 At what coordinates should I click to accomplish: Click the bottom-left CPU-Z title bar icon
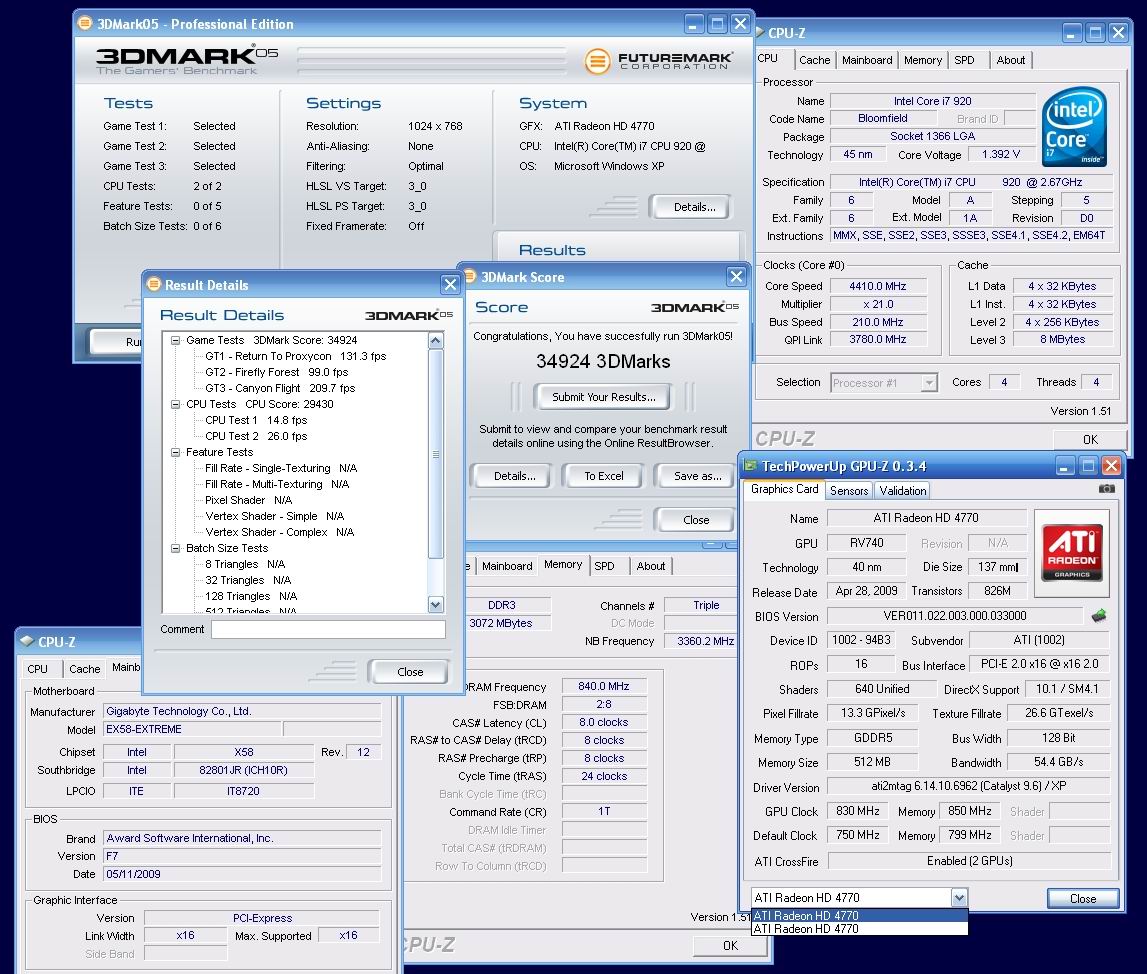(x=27, y=641)
